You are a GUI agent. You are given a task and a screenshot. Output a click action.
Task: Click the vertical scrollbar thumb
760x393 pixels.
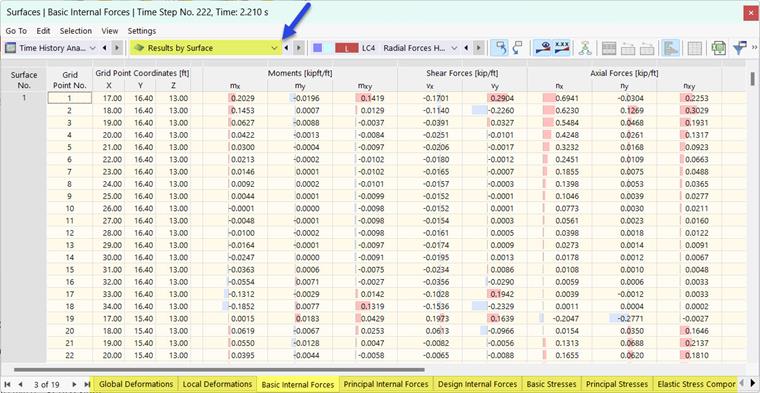pos(752,79)
